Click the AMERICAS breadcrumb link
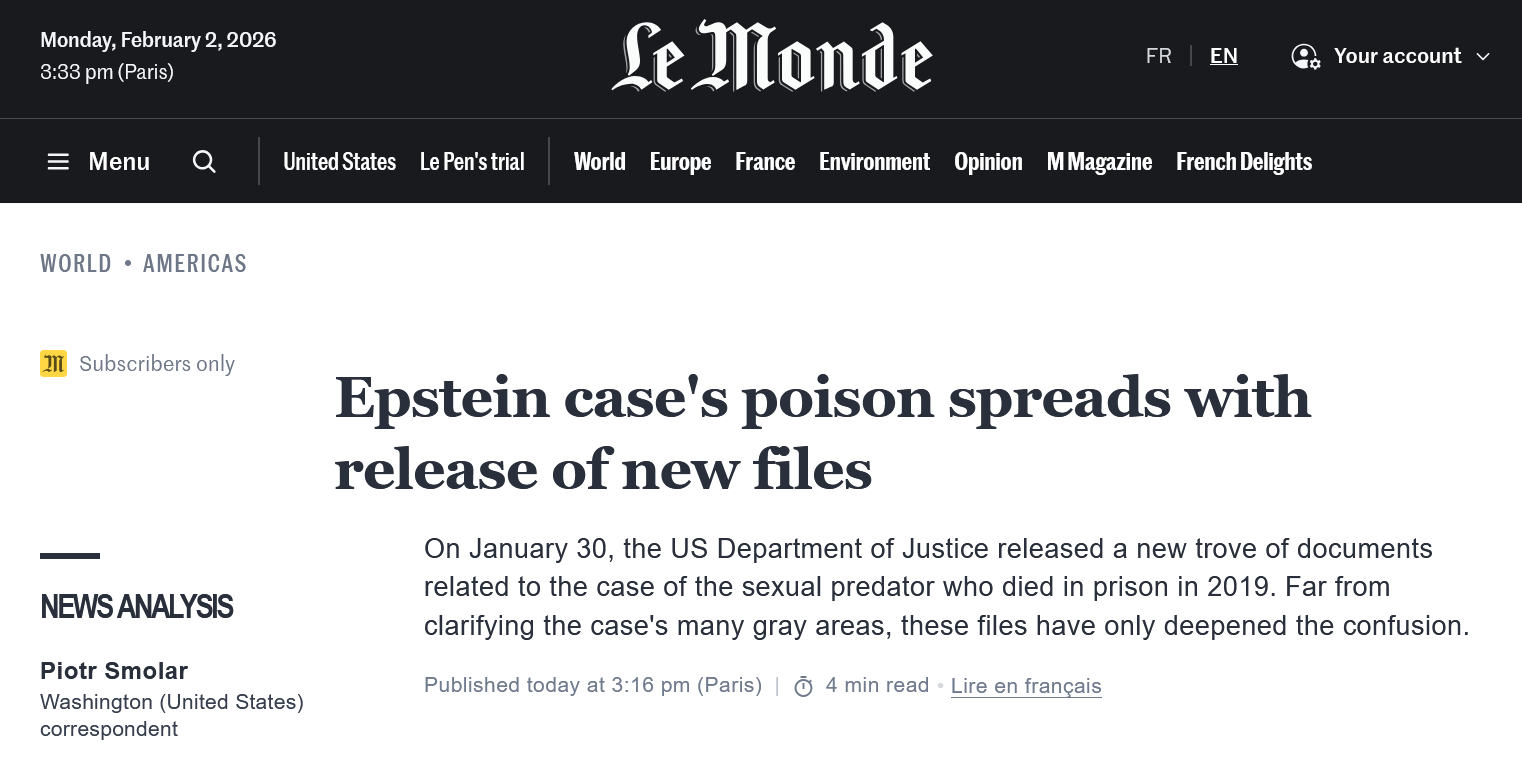 pyautogui.click(x=195, y=264)
